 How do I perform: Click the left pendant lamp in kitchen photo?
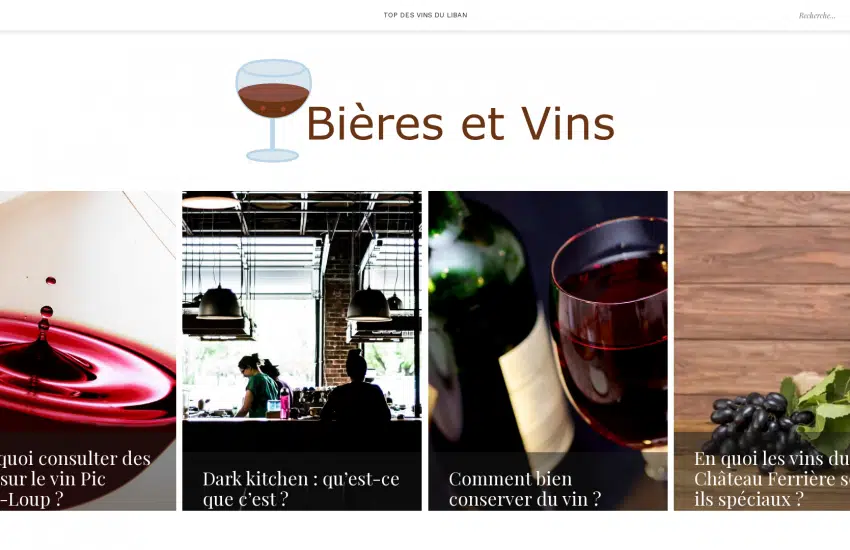[x=219, y=303]
